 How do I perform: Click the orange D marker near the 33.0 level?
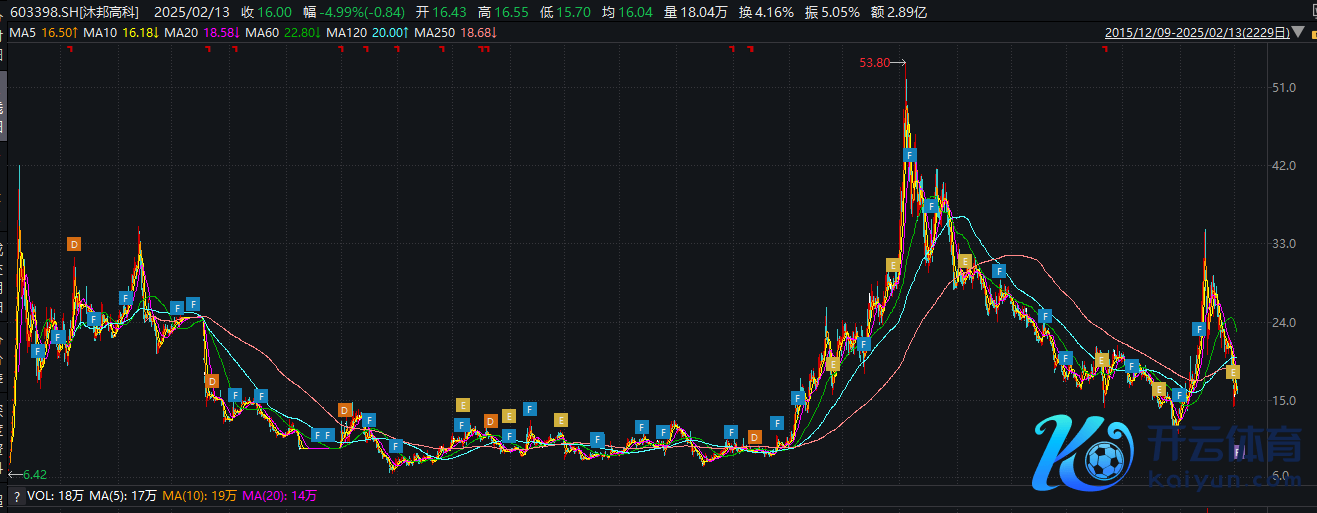[x=74, y=244]
